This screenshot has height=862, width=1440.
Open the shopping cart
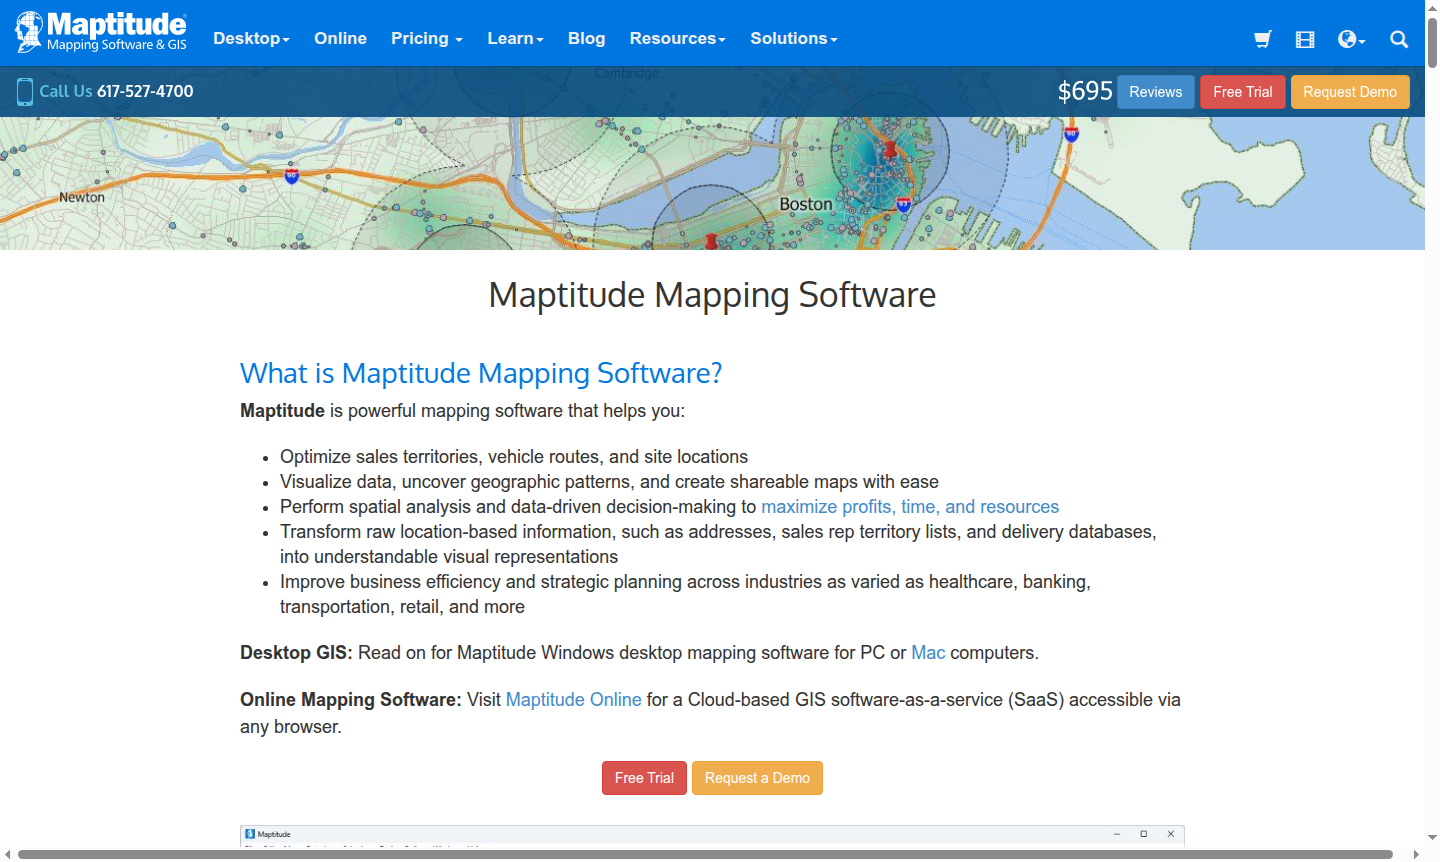tap(1262, 39)
